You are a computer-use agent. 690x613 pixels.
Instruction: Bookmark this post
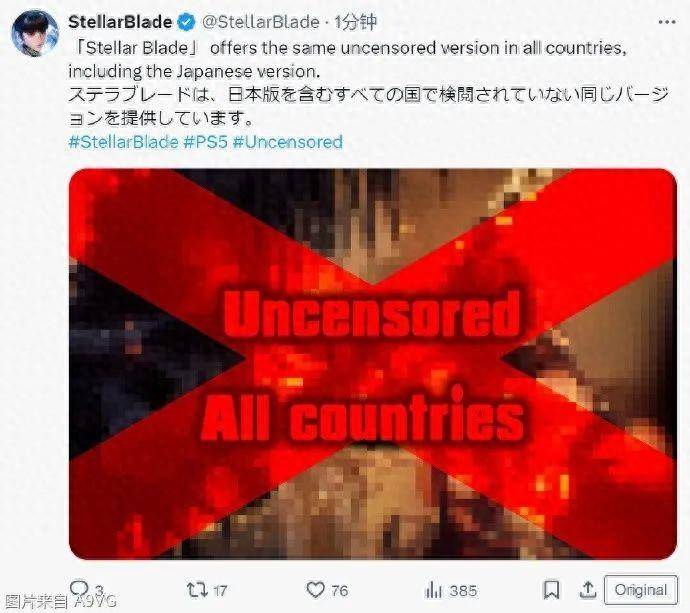pyautogui.click(x=551, y=590)
